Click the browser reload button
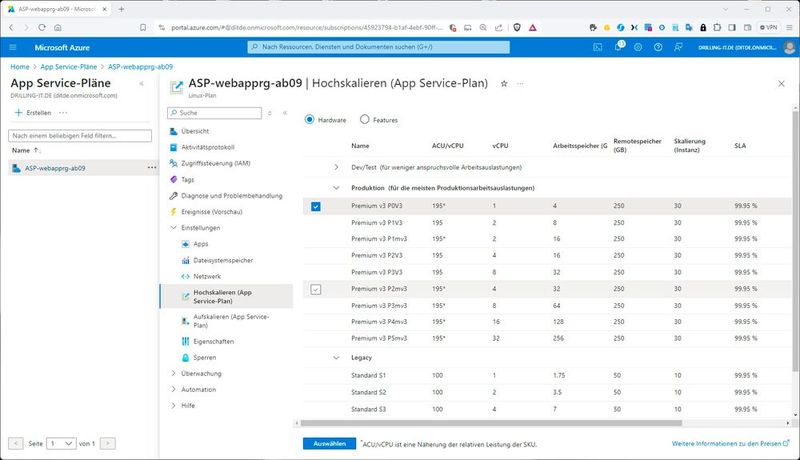 (42, 28)
